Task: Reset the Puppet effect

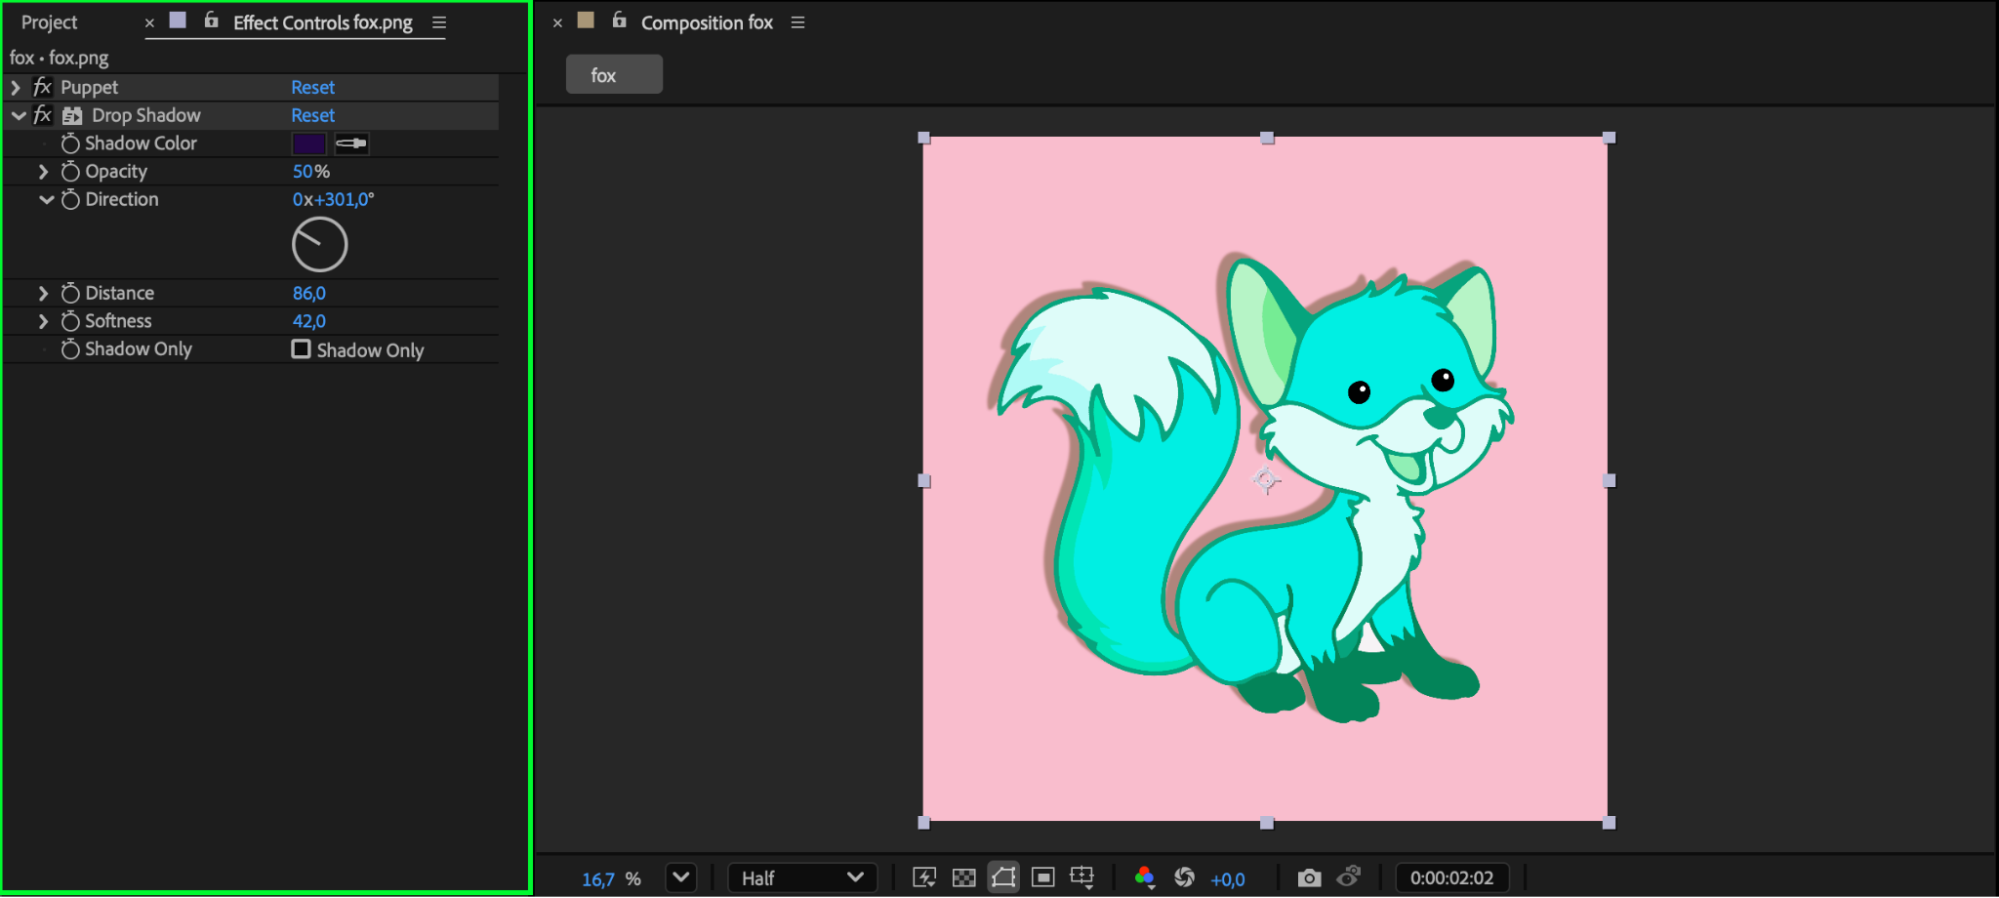Action: tap(312, 88)
